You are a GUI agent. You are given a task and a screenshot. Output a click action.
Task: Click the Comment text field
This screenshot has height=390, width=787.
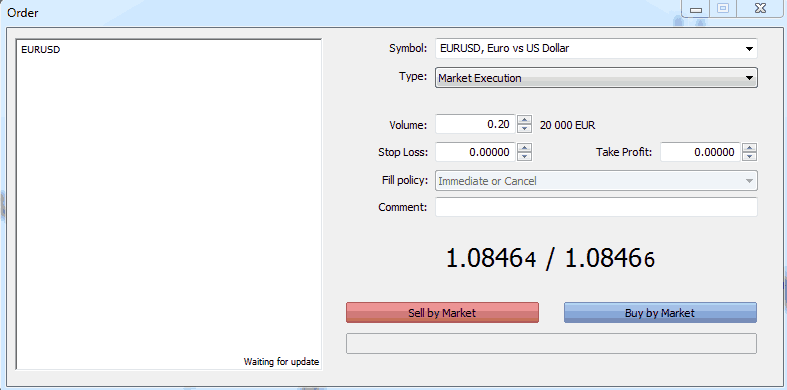(596, 207)
